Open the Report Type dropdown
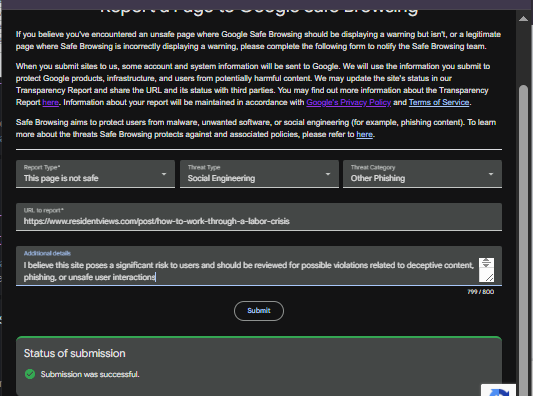The image size is (533, 396). (x=95, y=174)
